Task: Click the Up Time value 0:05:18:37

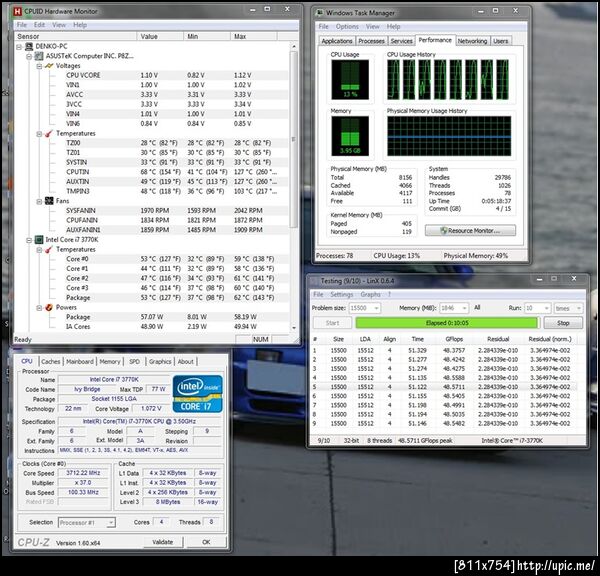Action: pyautogui.click(x=496, y=201)
